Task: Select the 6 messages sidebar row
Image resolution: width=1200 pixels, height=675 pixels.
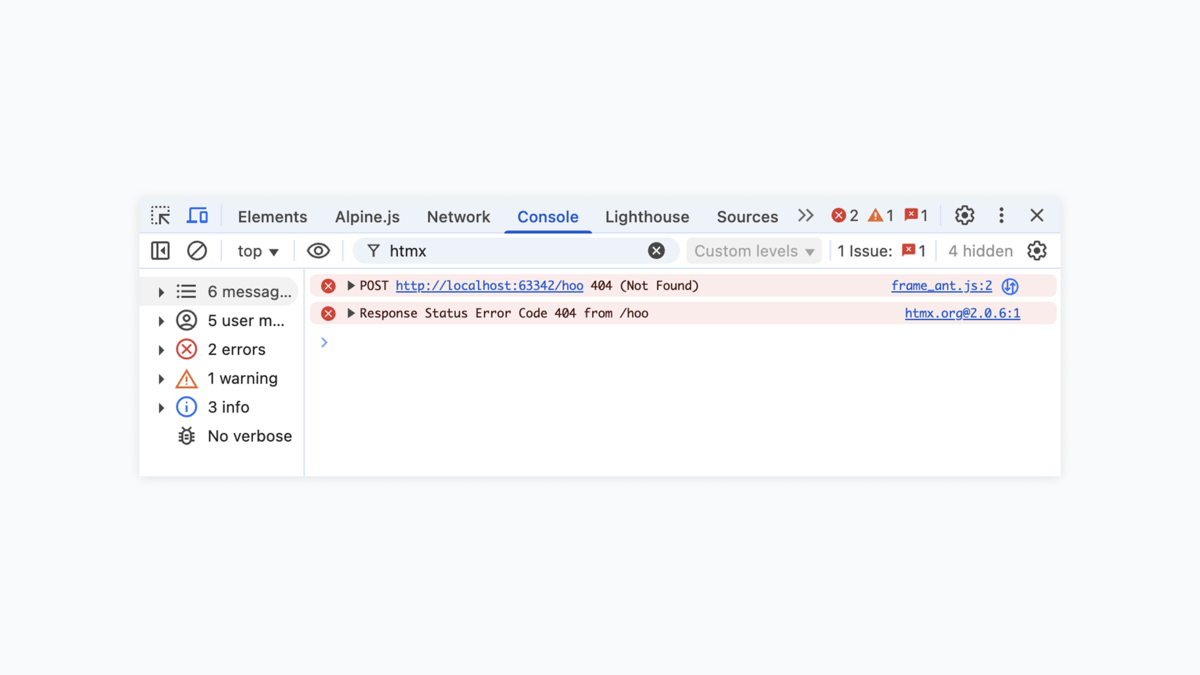Action: 221,292
